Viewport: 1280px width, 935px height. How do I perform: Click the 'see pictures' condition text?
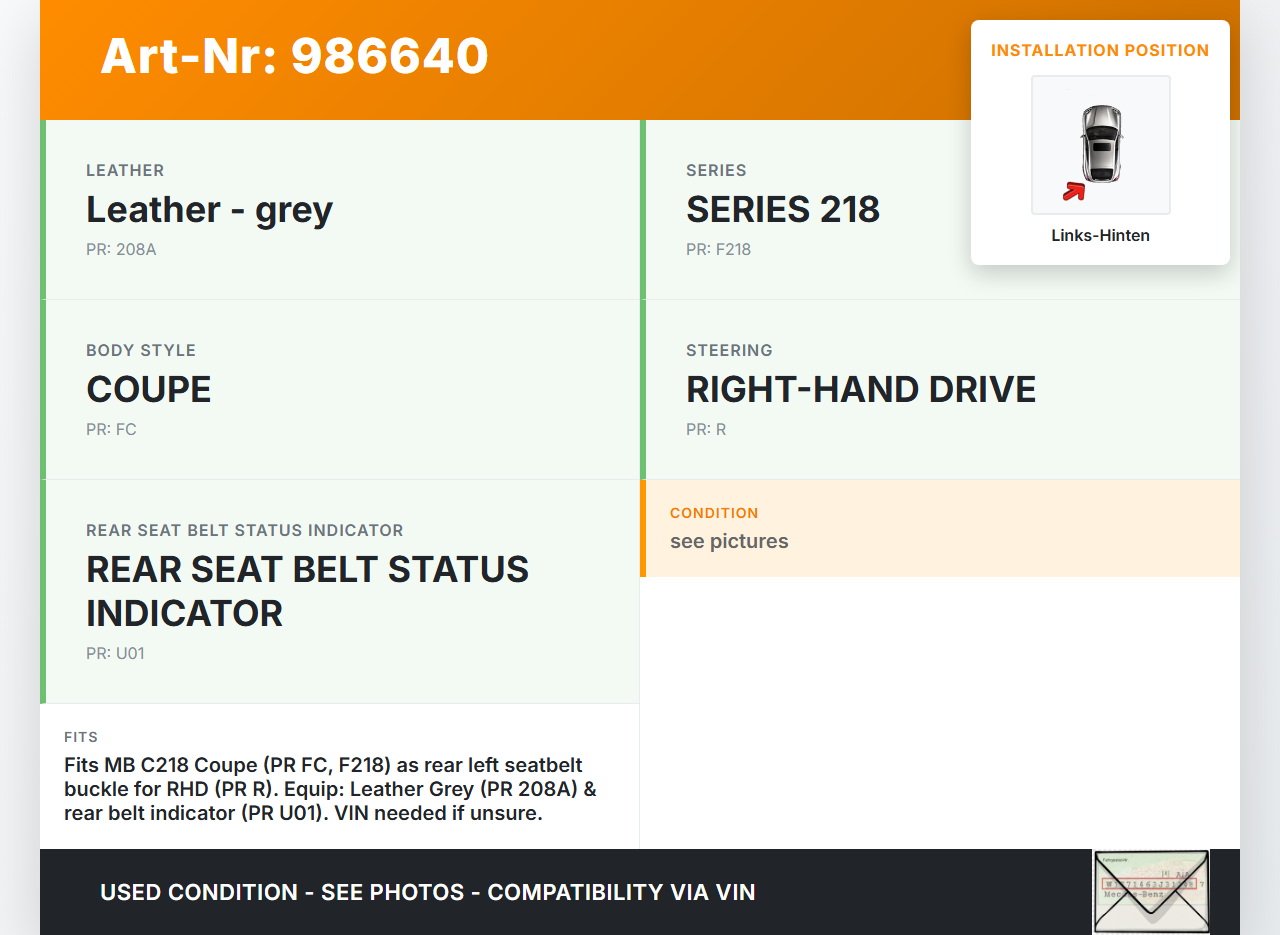[729, 541]
